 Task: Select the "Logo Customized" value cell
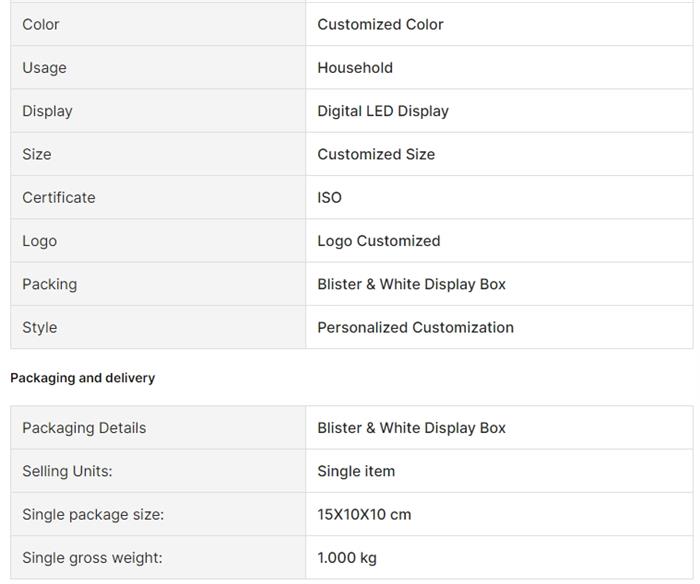click(379, 241)
